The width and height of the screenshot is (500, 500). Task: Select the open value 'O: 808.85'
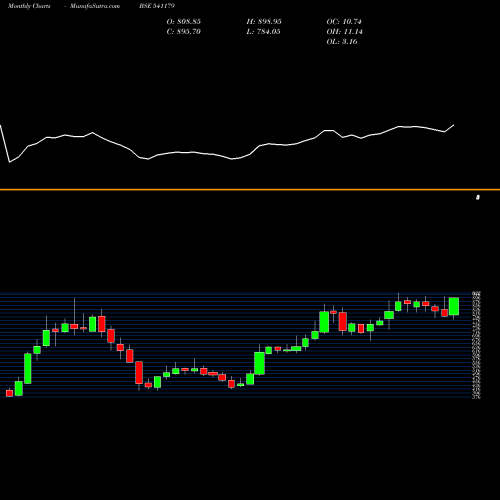point(184,22)
